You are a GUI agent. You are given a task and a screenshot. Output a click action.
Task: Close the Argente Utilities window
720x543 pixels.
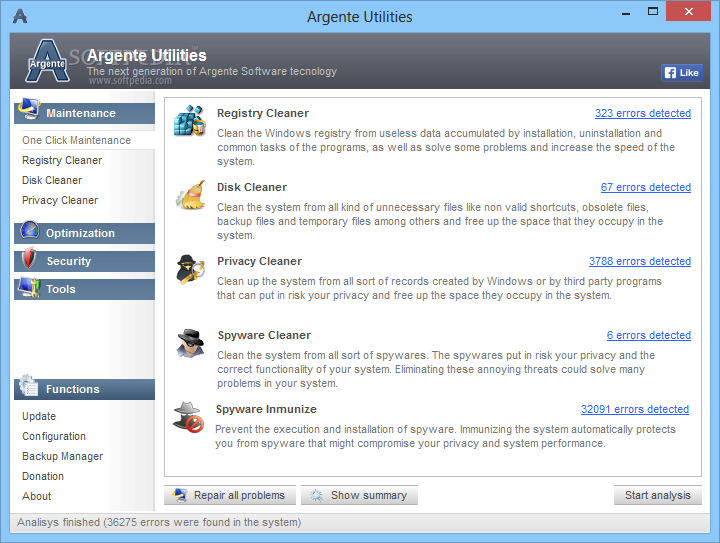tap(688, 11)
